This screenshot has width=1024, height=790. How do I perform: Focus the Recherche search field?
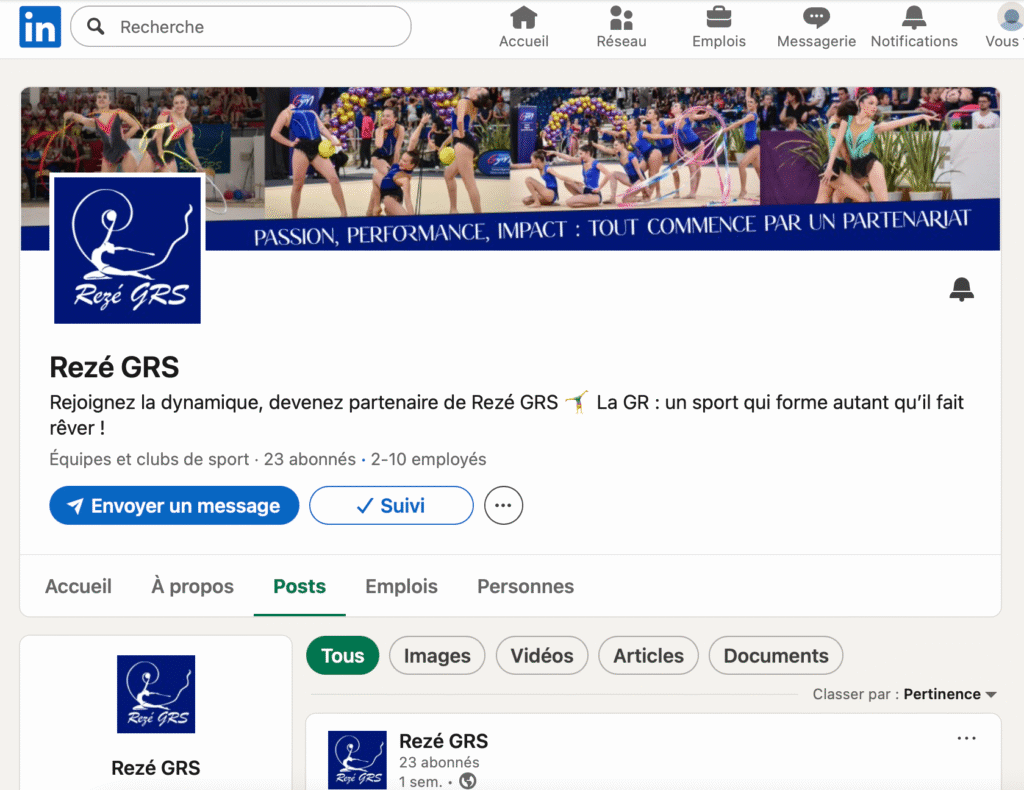[241, 26]
